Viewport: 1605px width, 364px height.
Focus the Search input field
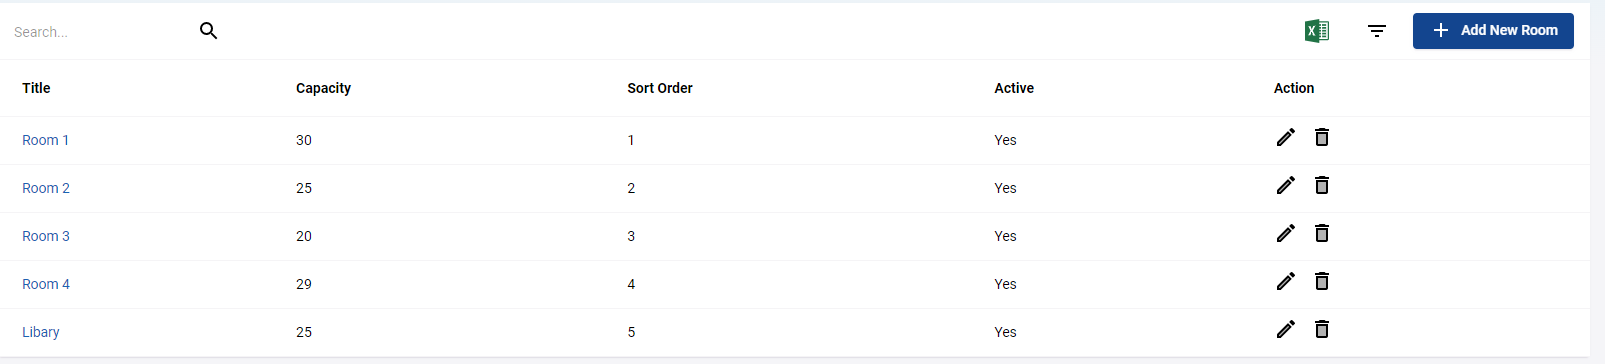pyautogui.click(x=100, y=32)
